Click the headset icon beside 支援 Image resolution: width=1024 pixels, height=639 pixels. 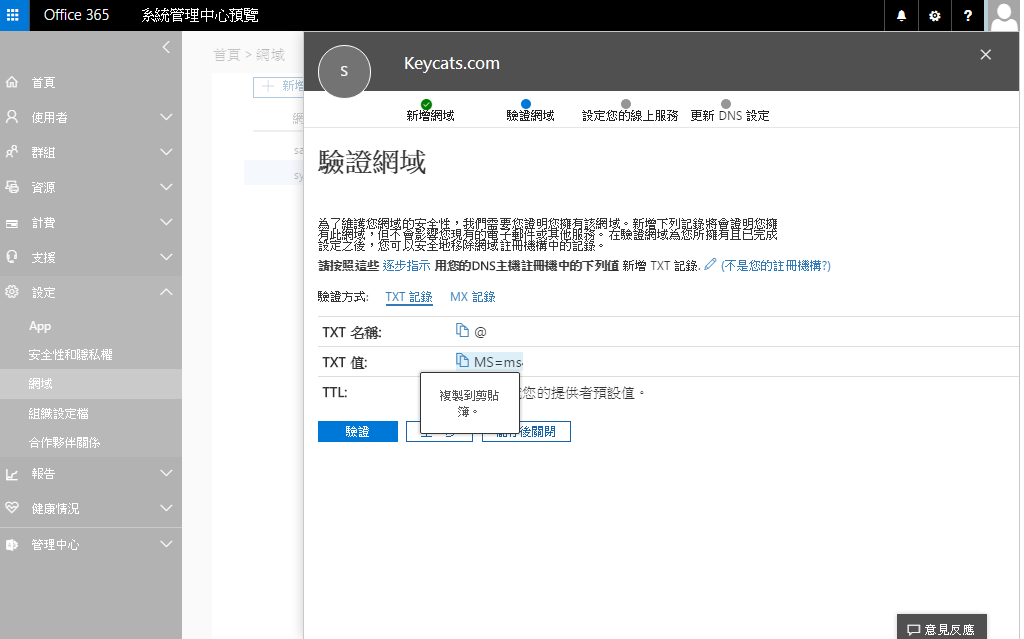[12, 257]
